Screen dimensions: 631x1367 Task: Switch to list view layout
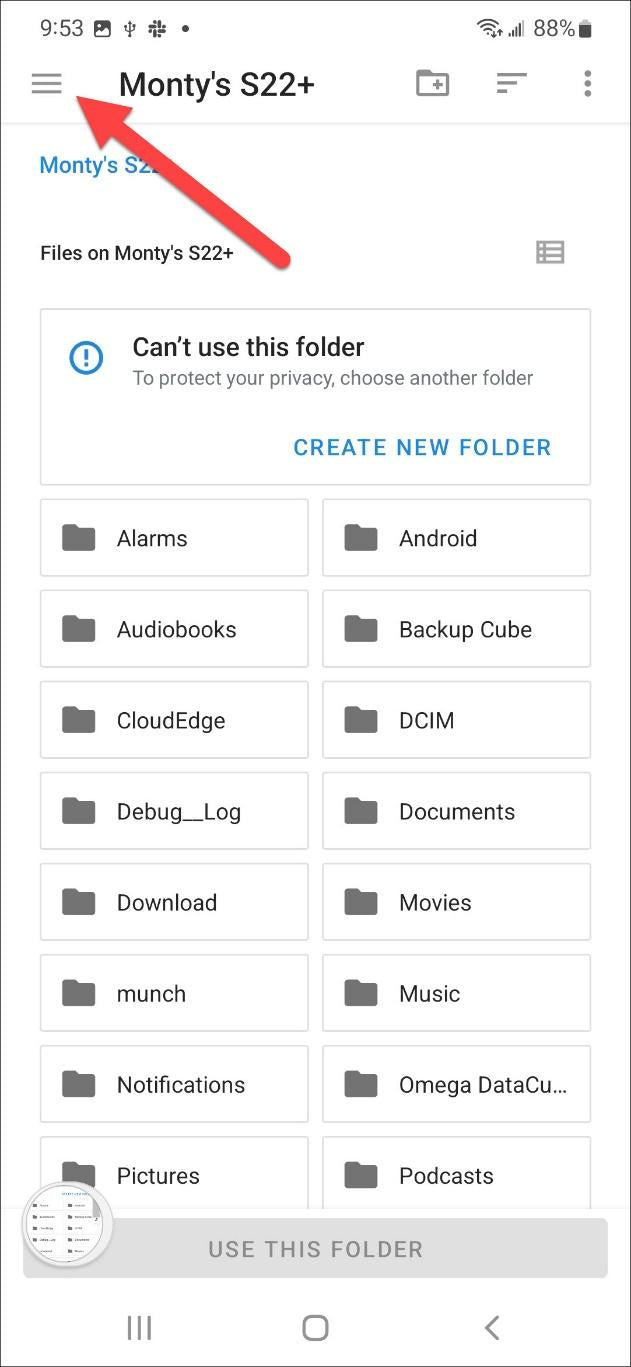550,252
